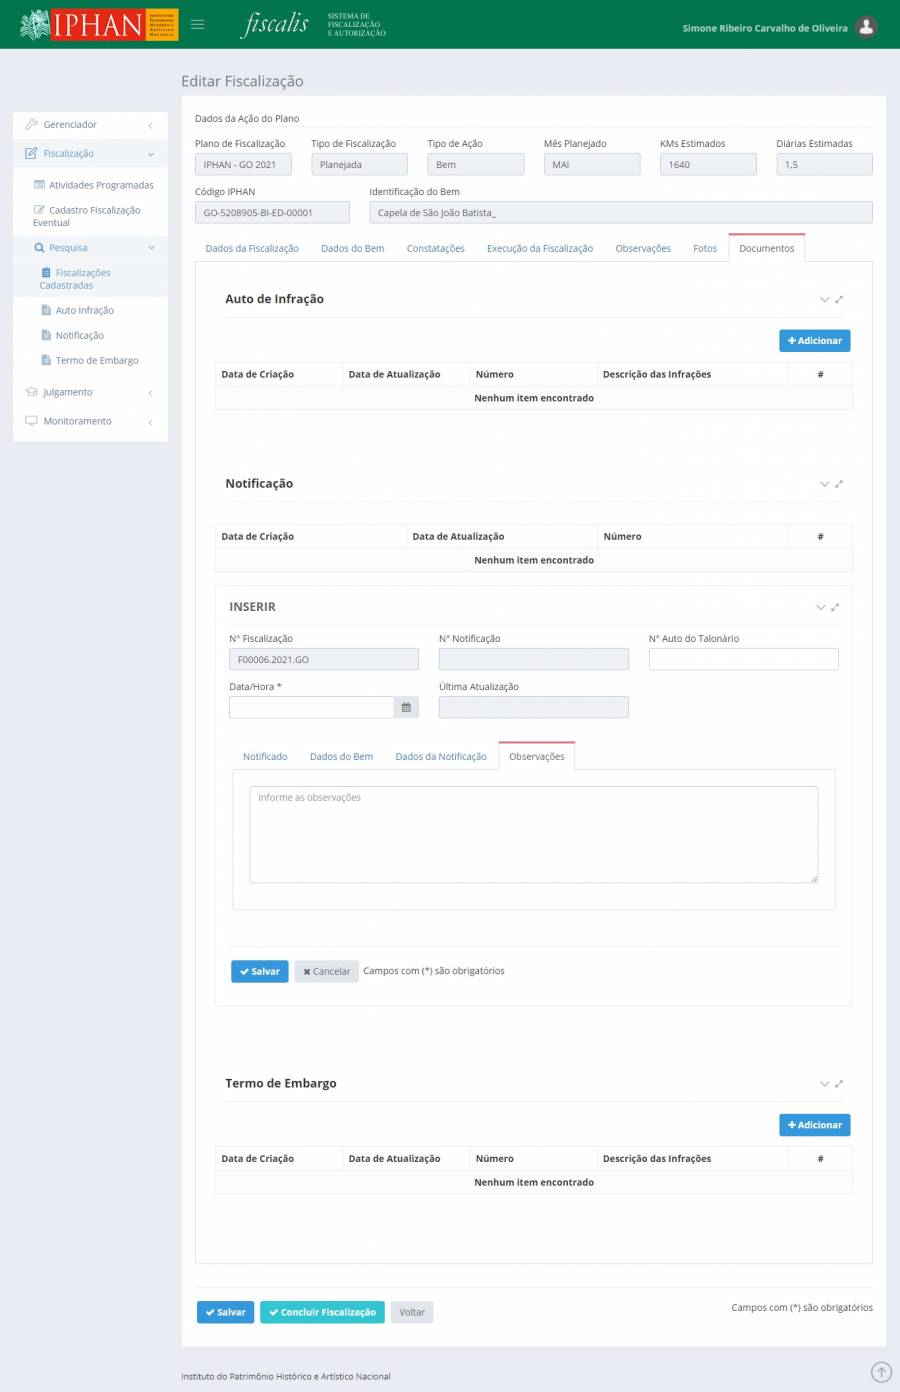Click Adicionar in Auto de Infração section

coord(814,341)
